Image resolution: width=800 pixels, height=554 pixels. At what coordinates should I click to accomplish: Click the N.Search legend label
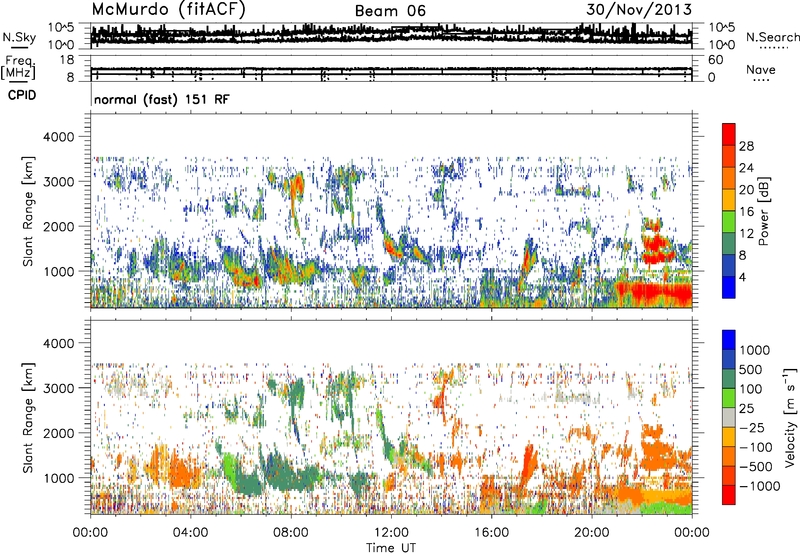pos(772,37)
